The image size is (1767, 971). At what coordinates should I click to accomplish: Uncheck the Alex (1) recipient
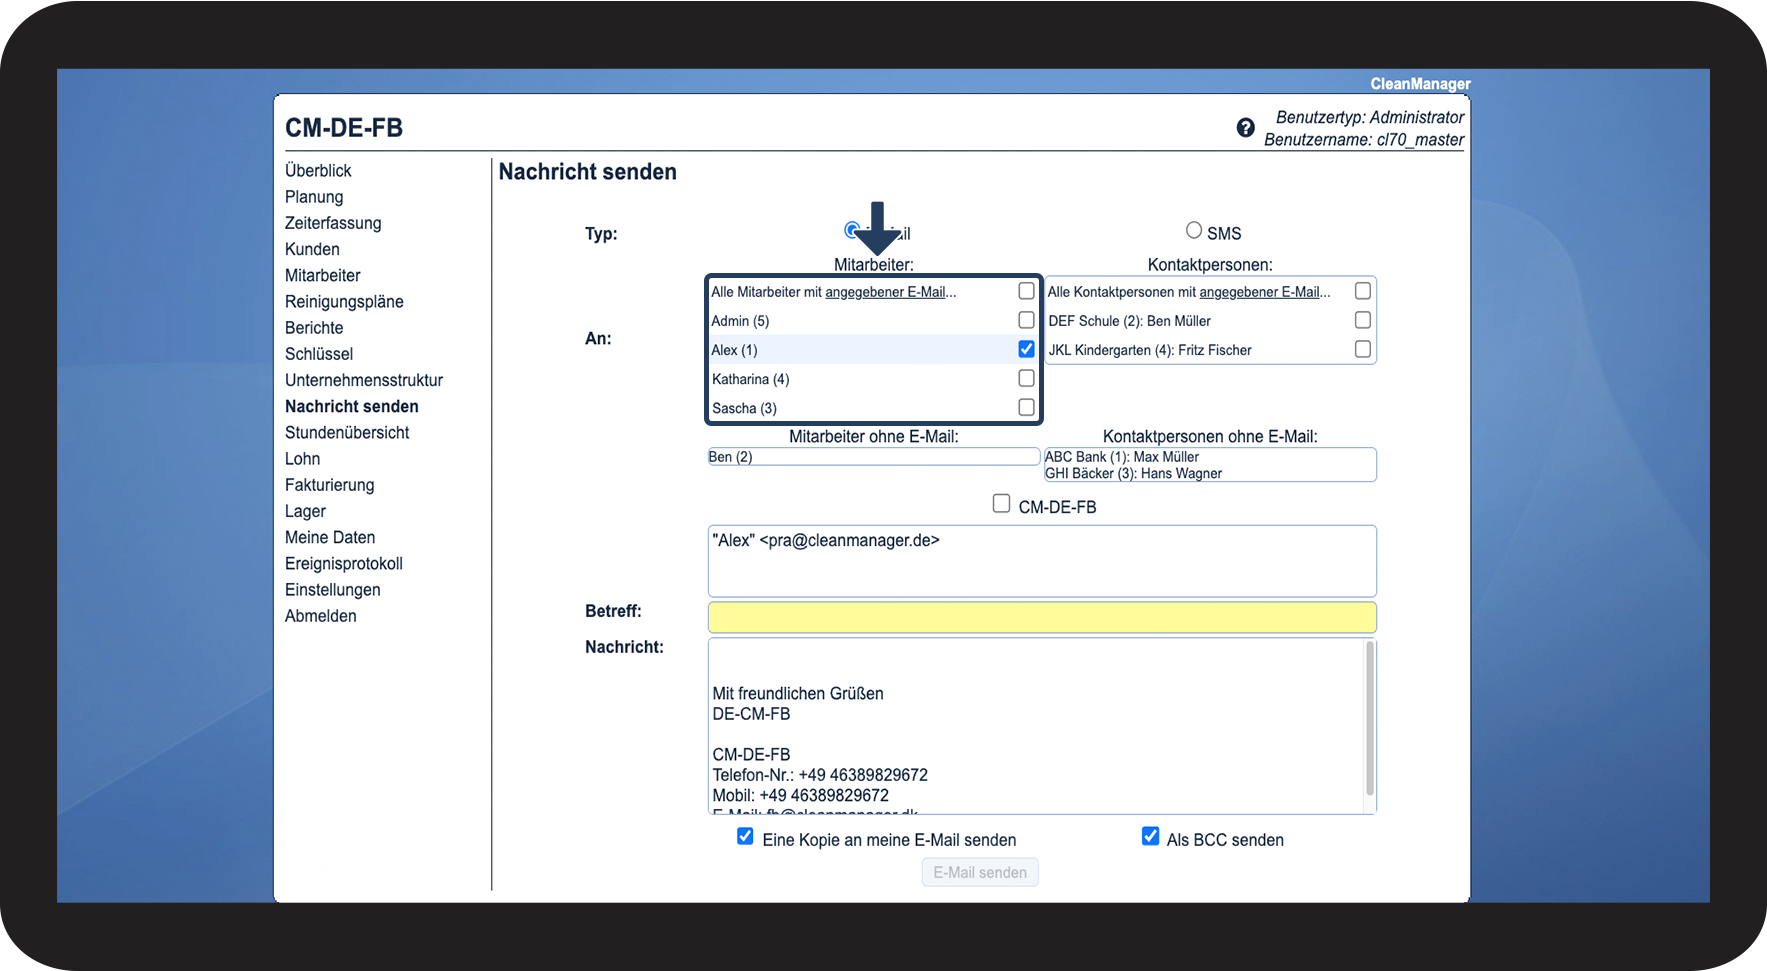point(1026,349)
